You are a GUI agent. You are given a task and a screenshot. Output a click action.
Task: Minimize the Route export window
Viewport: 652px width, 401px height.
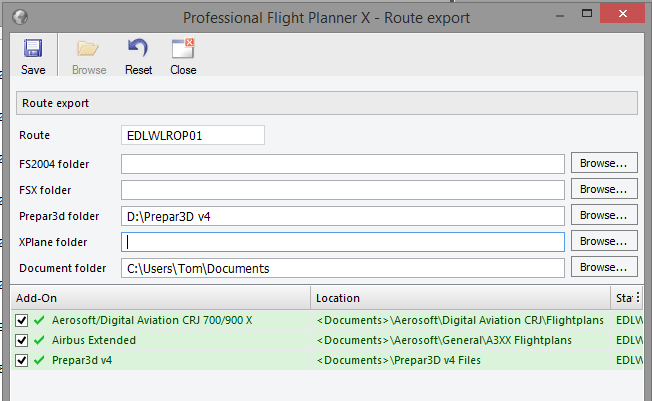point(560,15)
